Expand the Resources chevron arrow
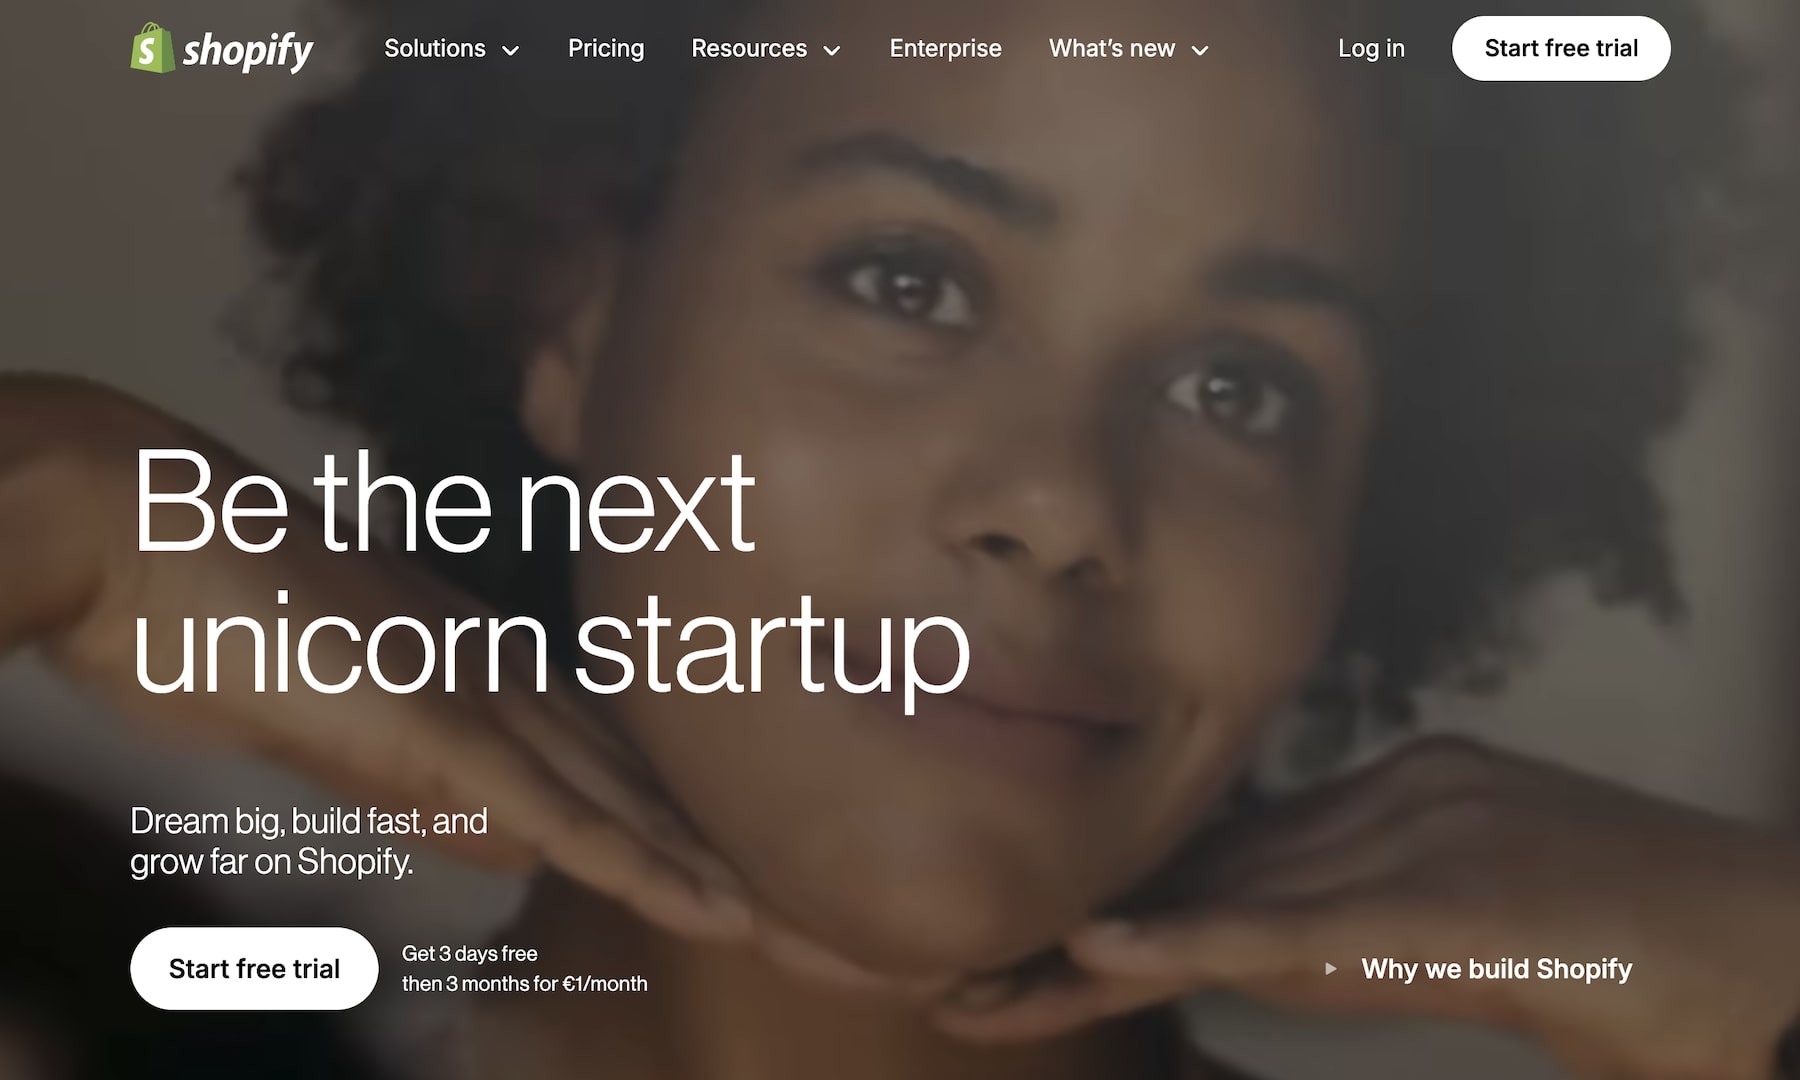Screen dimensions: 1800x1080 (831, 50)
